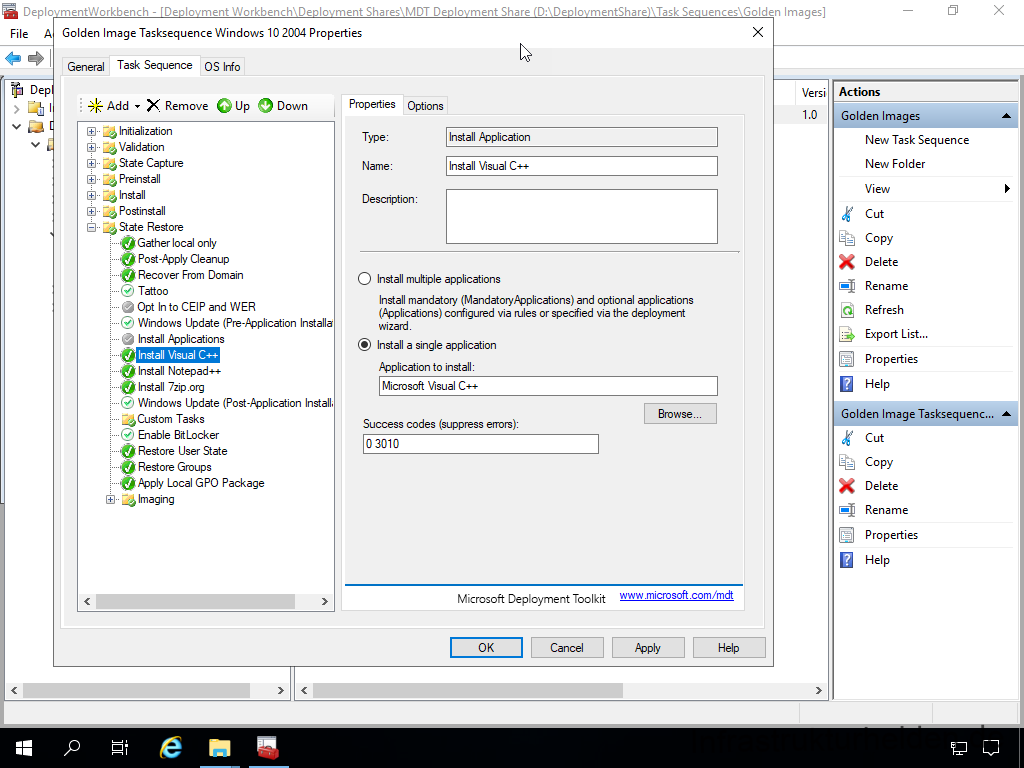Open the www.microsoft.com/mdt link

coord(676,596)
